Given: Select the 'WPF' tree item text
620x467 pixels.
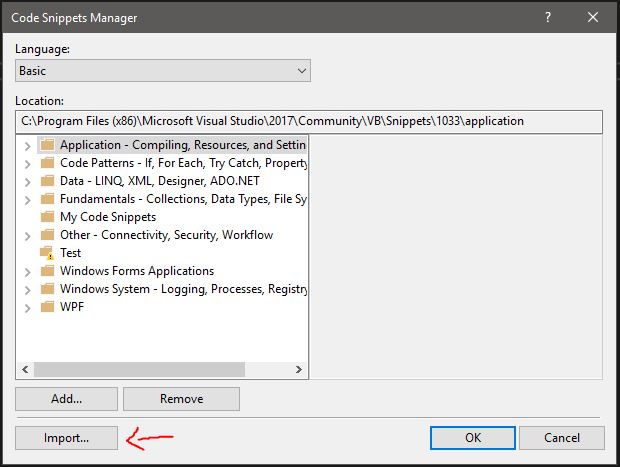Looking at the screenshot, I should pyautogui.click(x=72, y=307).
